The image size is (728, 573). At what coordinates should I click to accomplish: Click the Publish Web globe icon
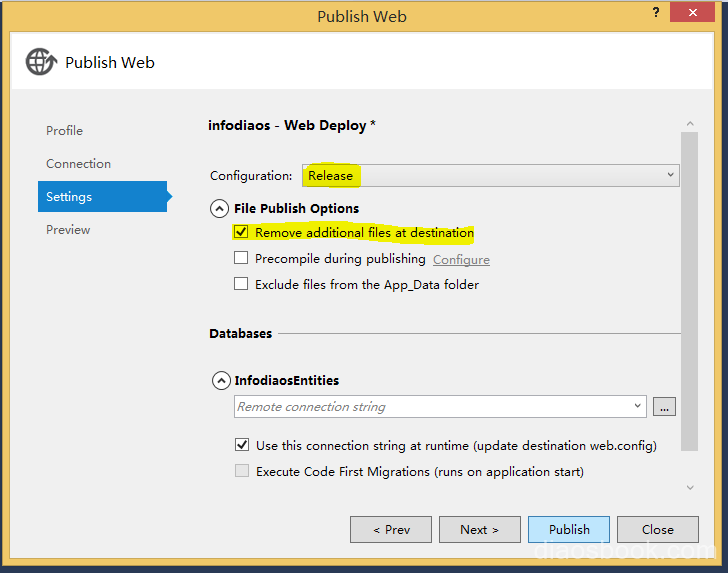click(40, 62)
